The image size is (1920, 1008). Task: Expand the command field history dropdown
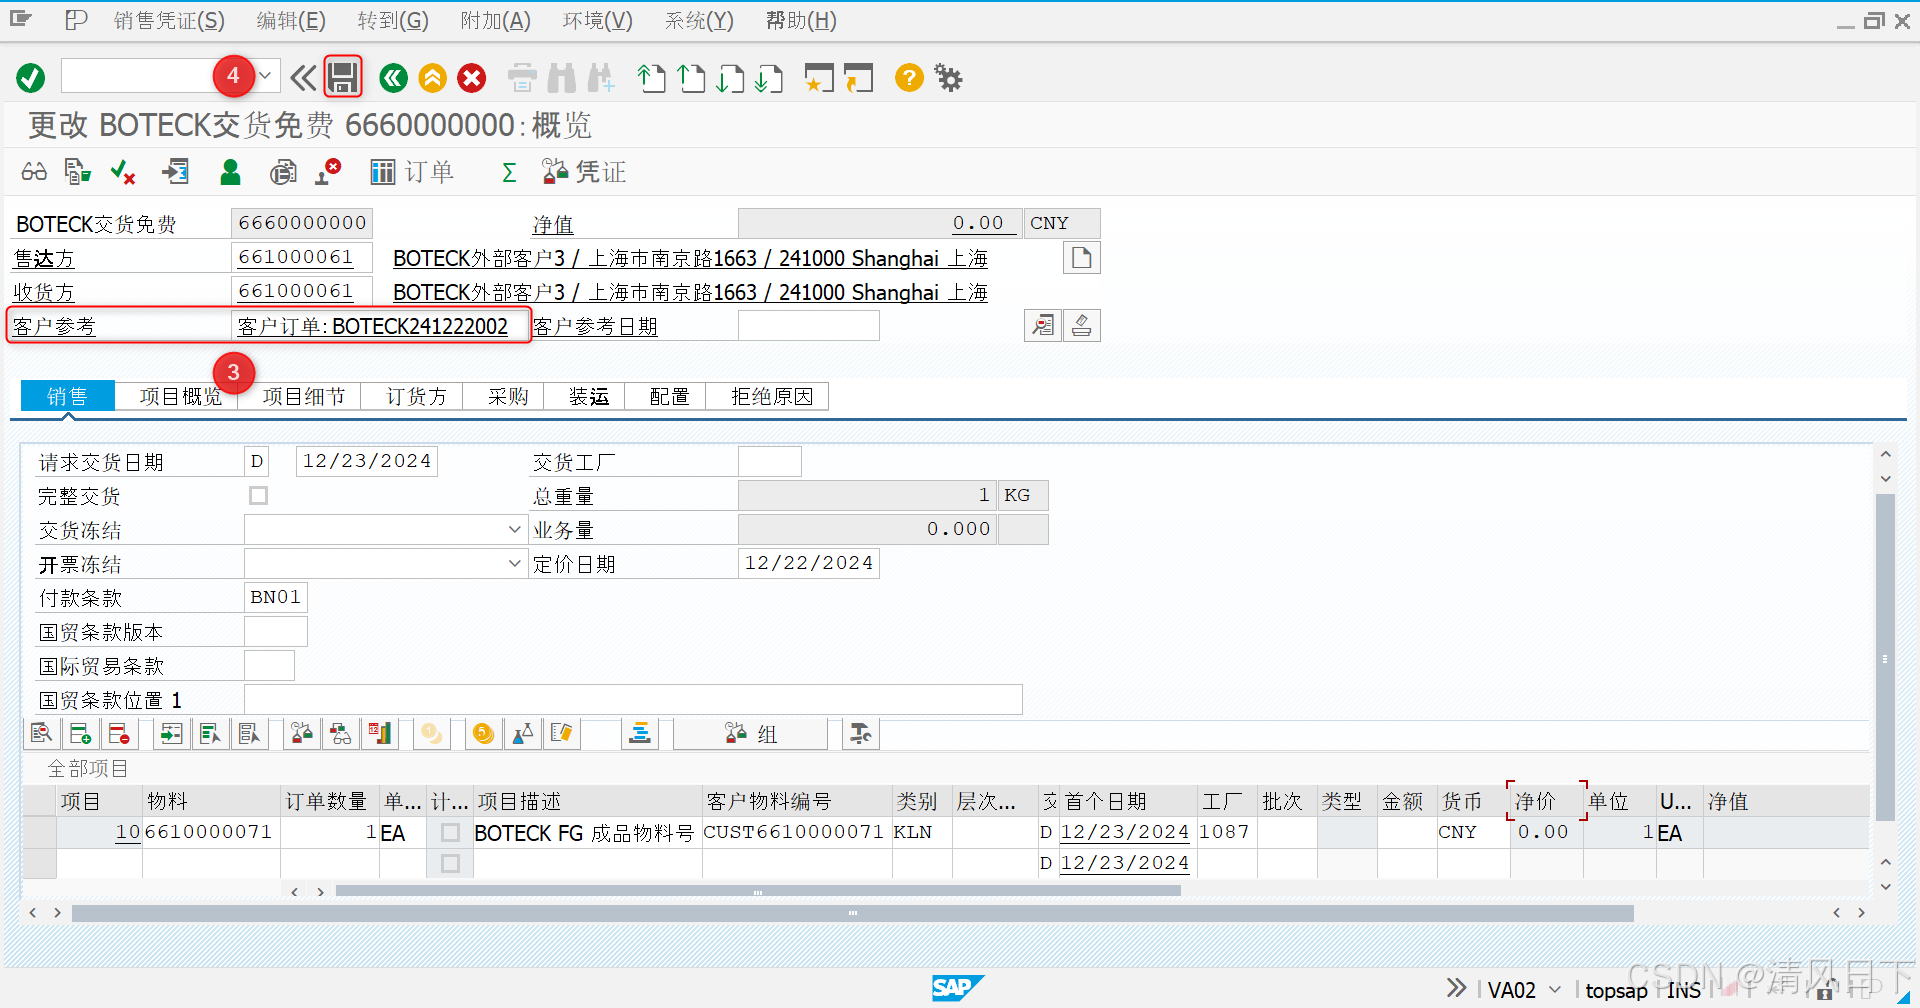264,75
